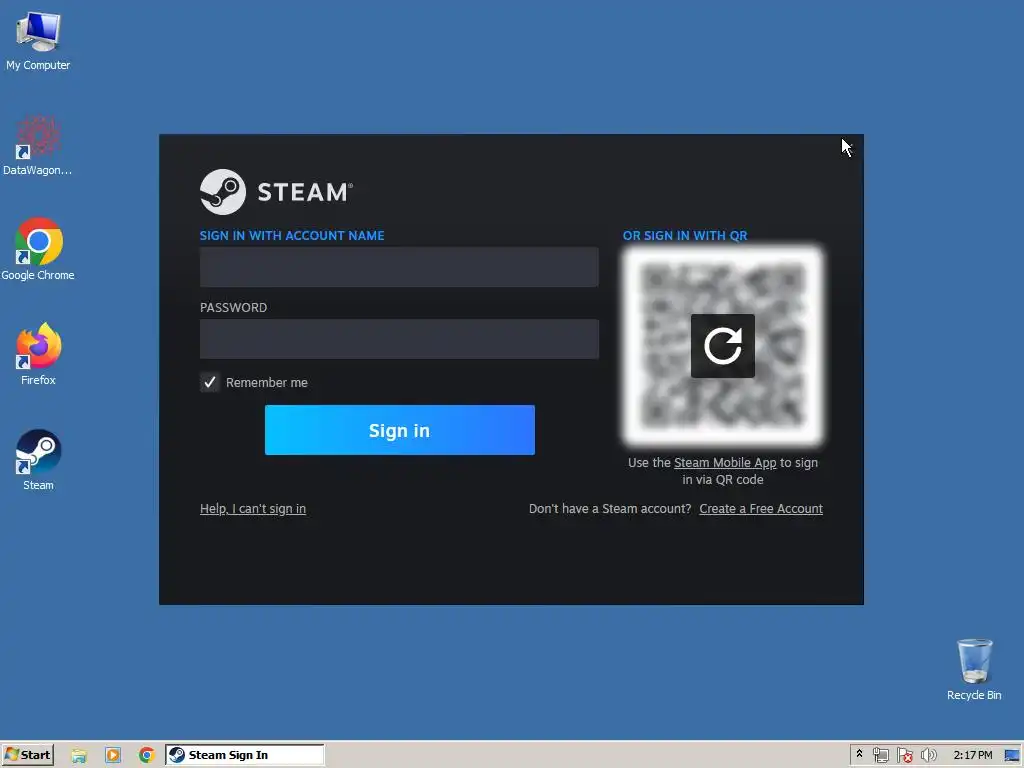1024x768 pixels.
Task: Click the password input field
Action: 399,338
